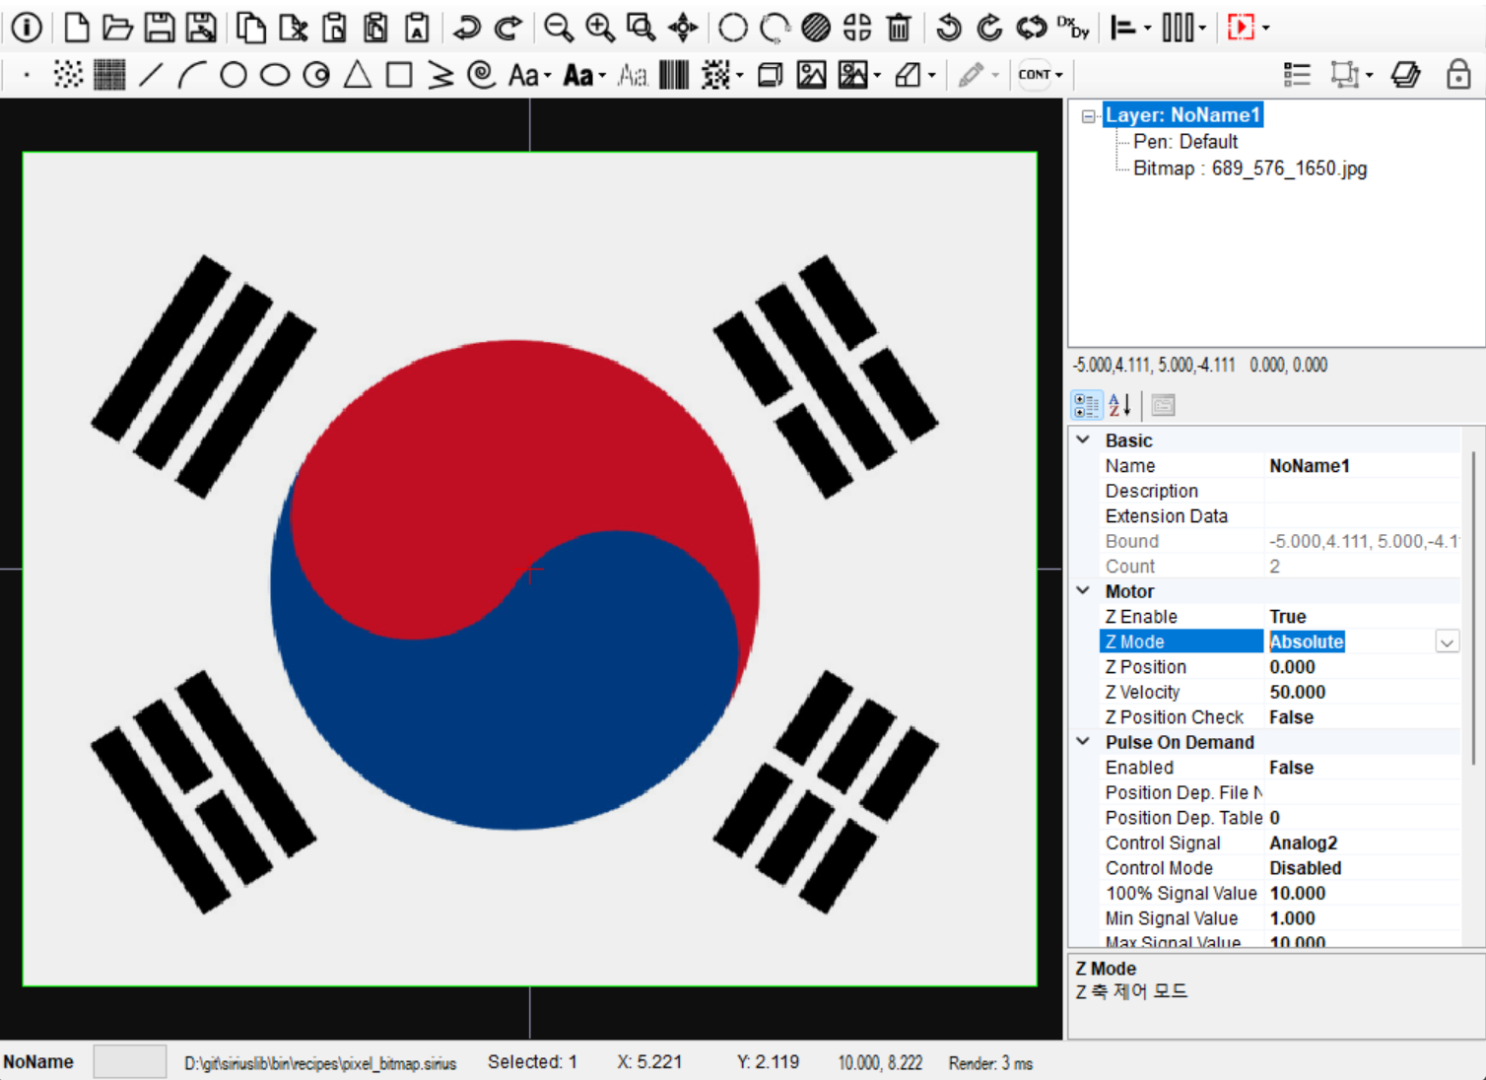Select the Pen: Default tree item

(1185, 142)
